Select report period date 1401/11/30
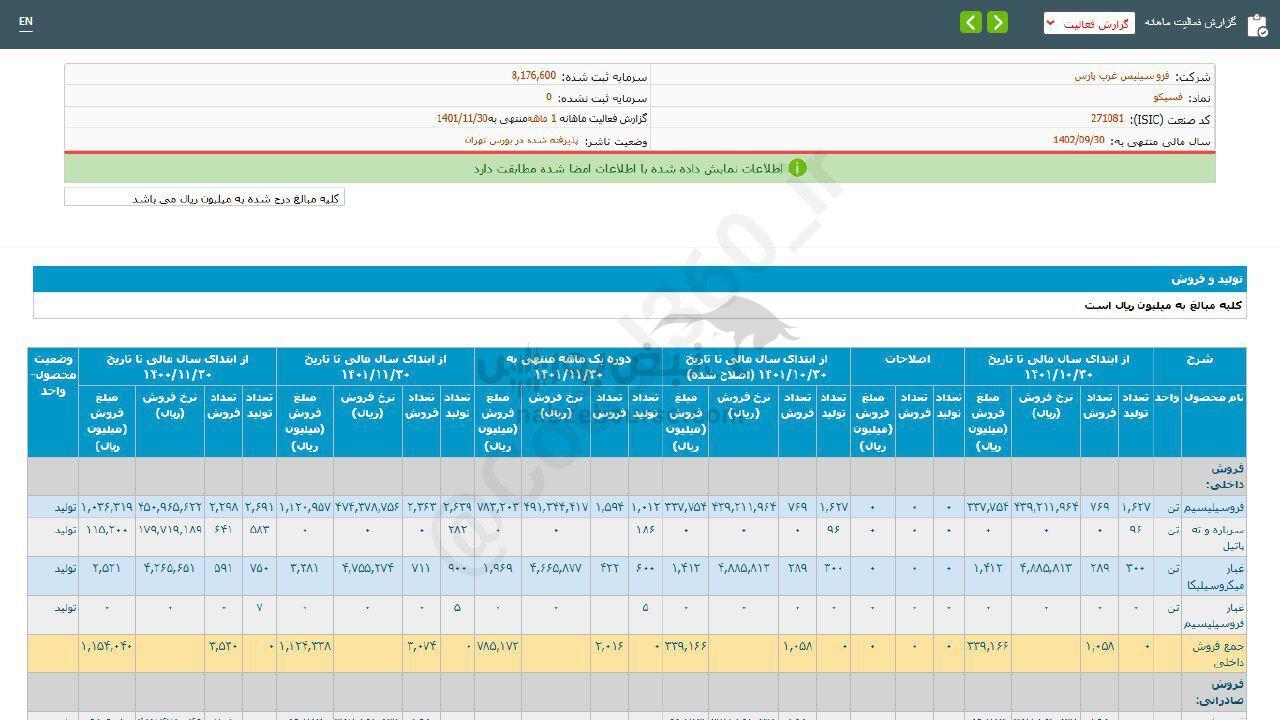Screen dimensions: 1280x720 pyautogui.click(x=463, y=119)
